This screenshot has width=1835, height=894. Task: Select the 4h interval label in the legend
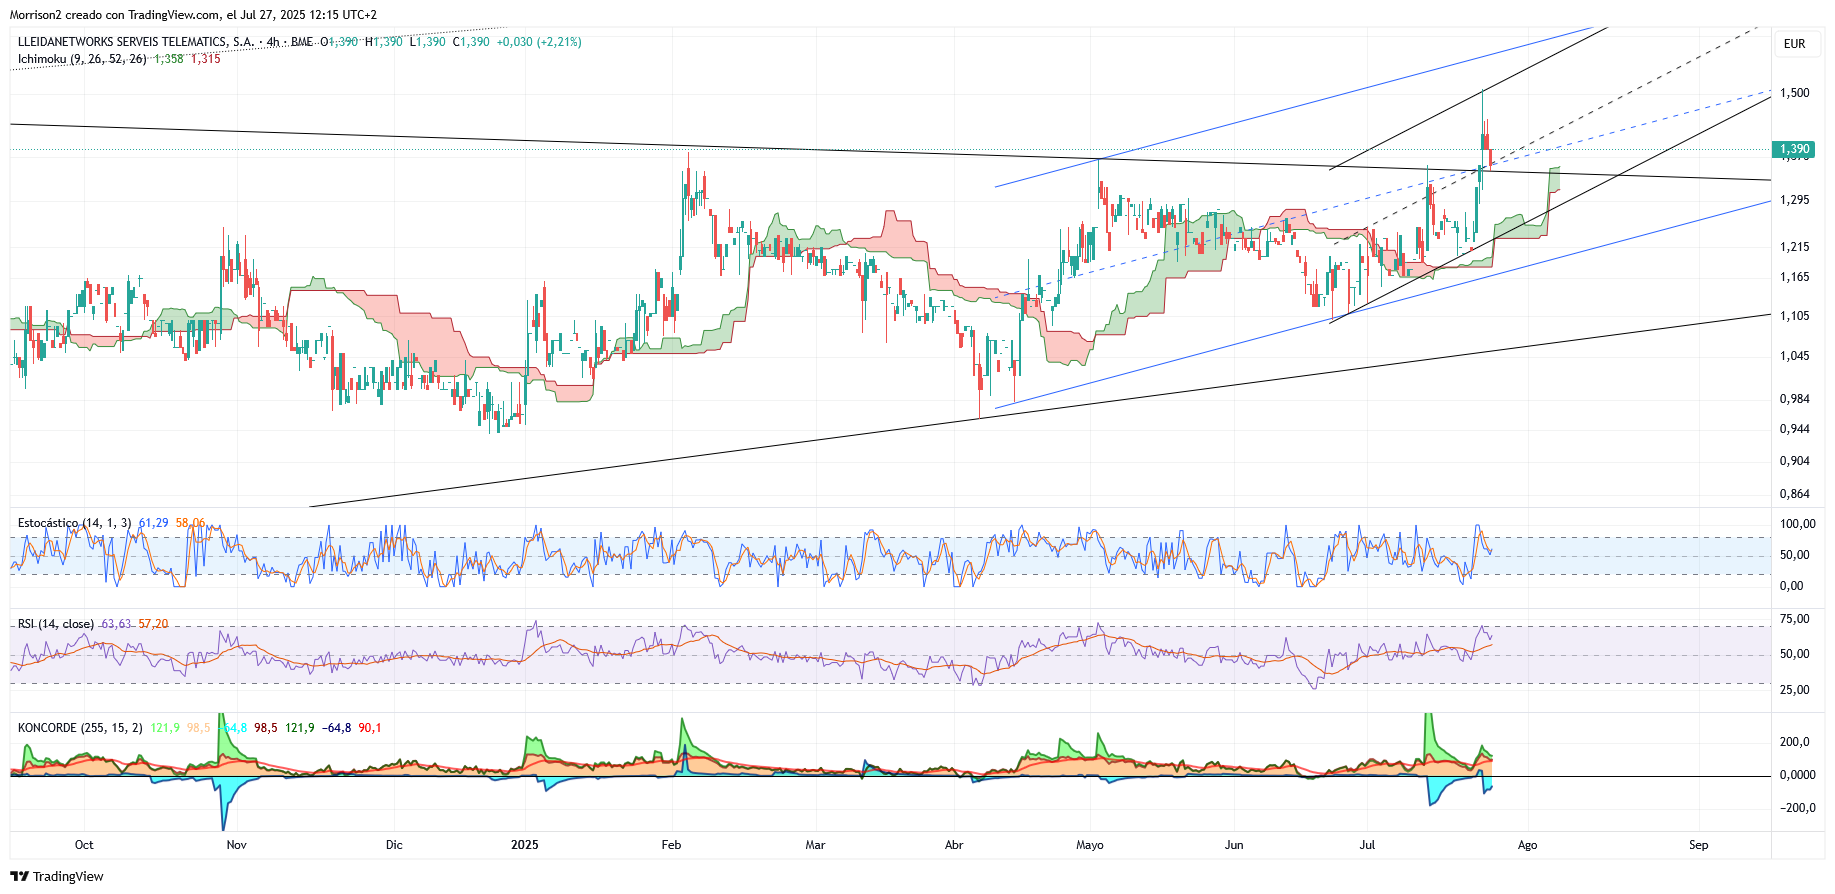pyautogui.click(x=273, y=42)
